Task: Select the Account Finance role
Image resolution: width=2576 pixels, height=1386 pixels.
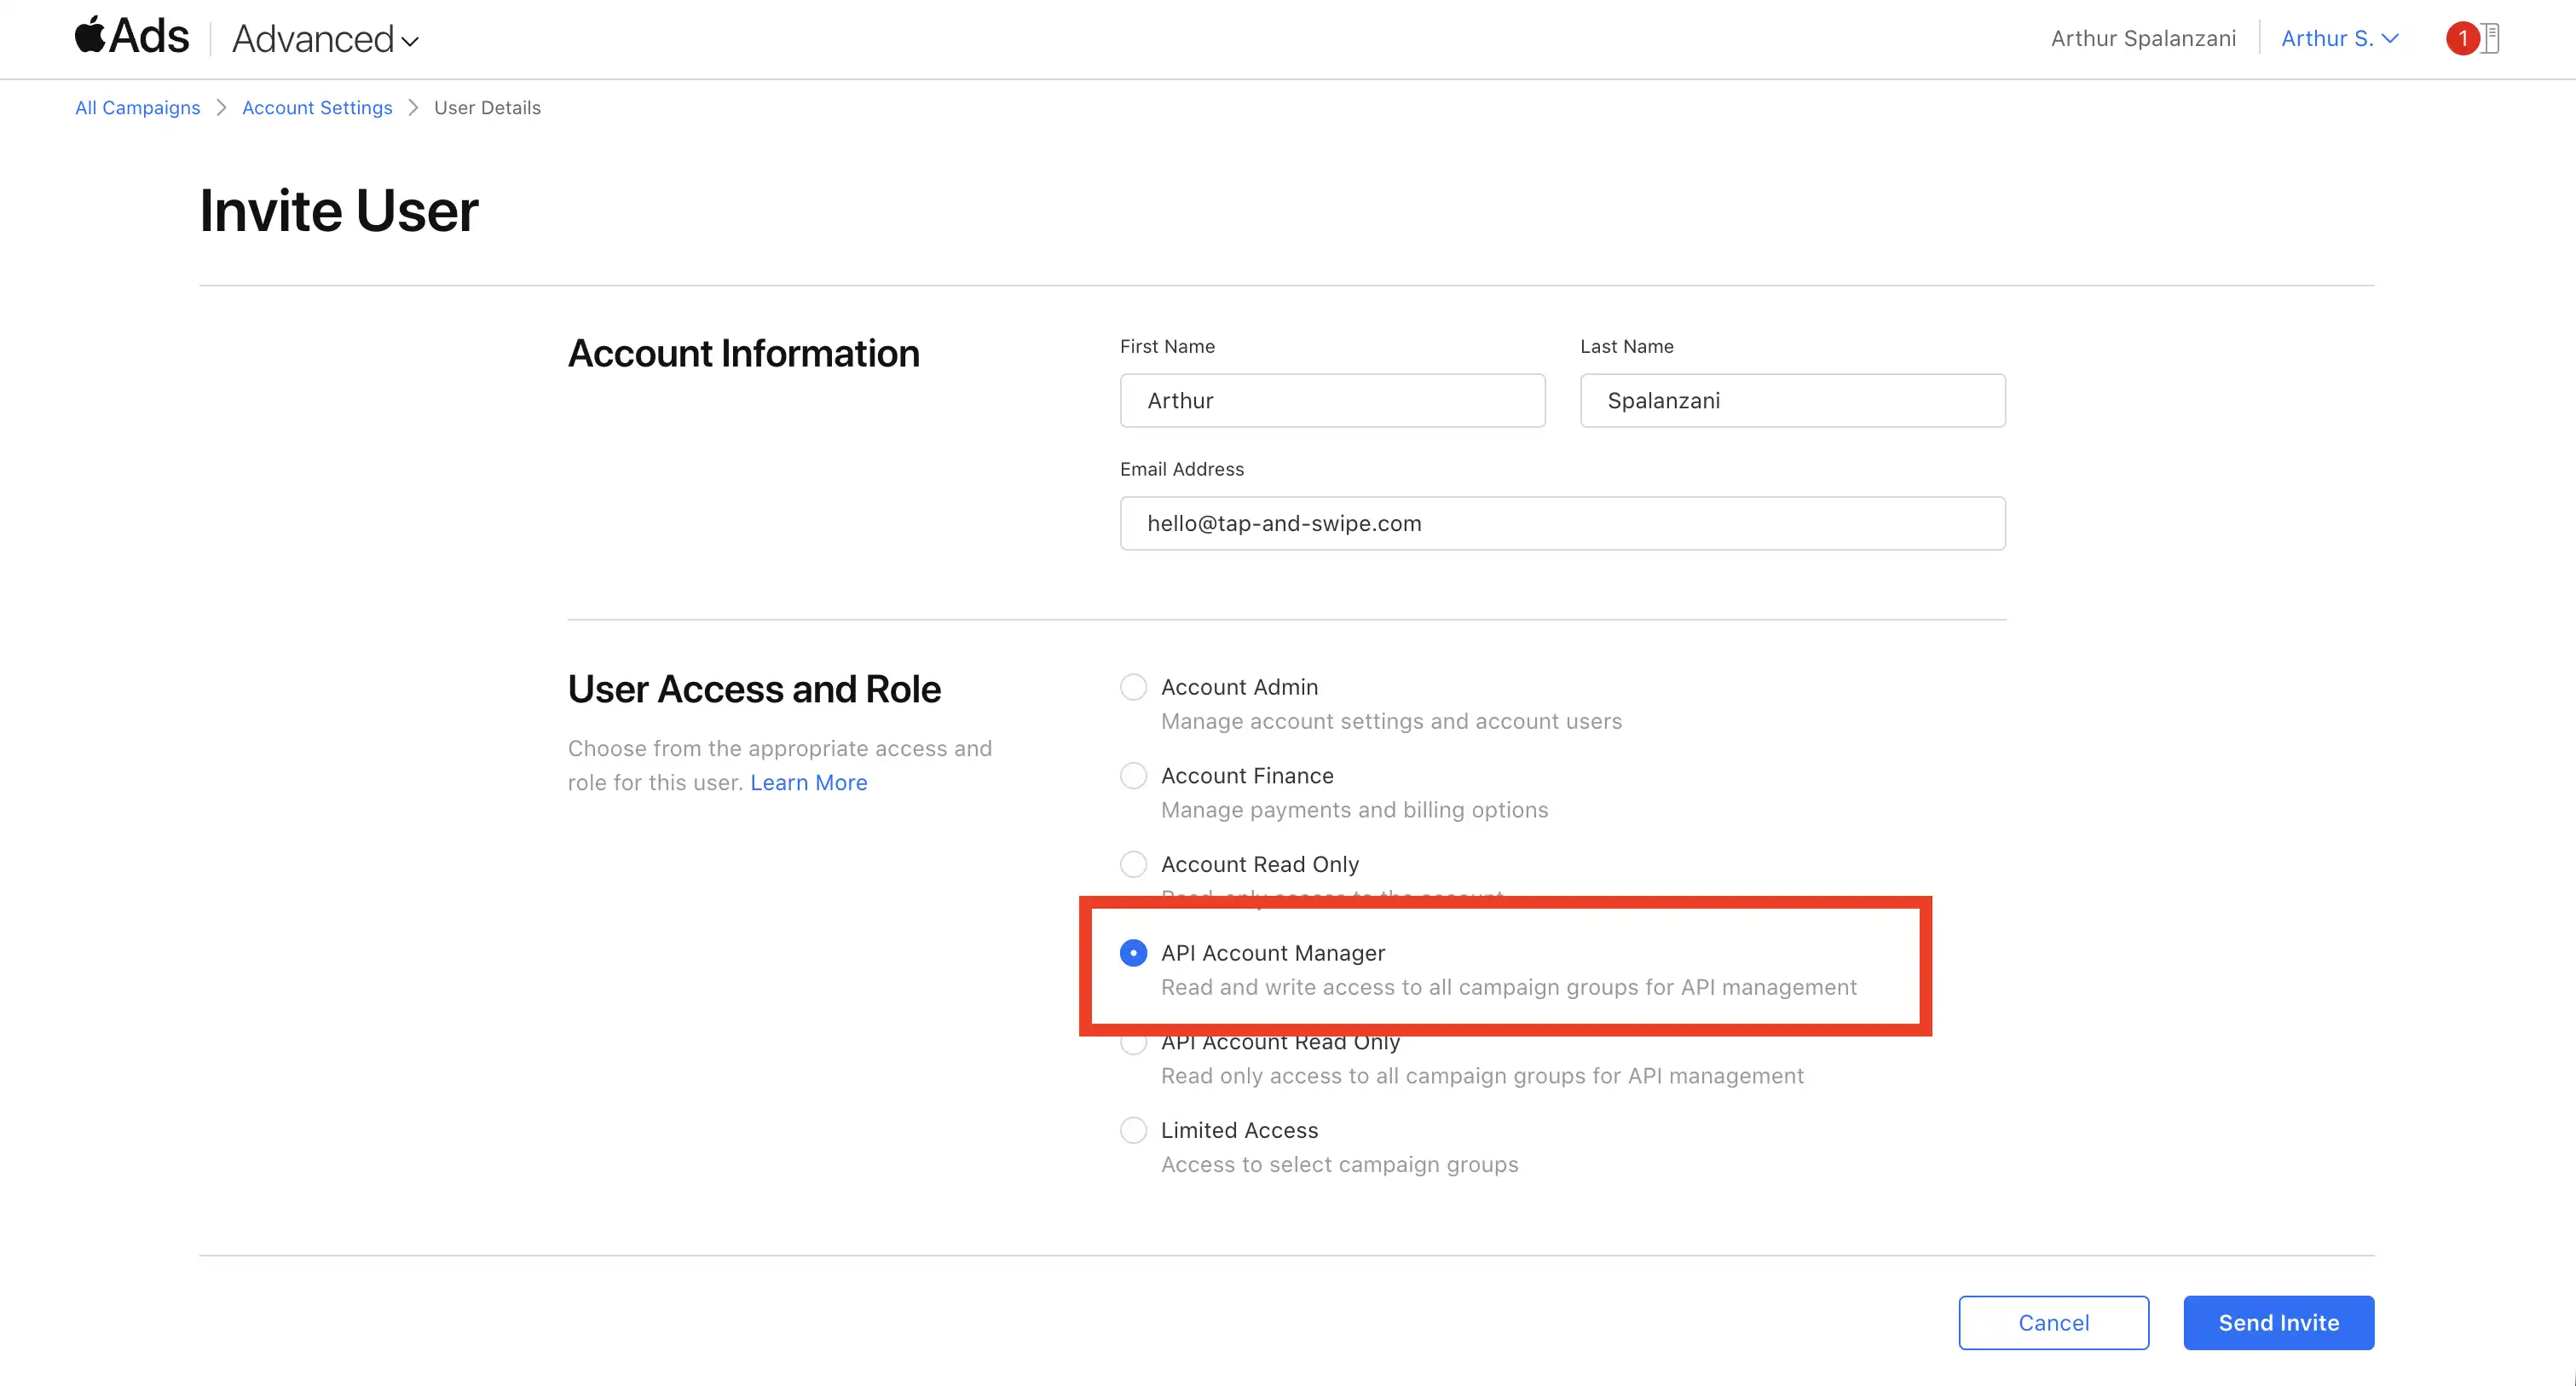Action: [x=1133, y=776]
